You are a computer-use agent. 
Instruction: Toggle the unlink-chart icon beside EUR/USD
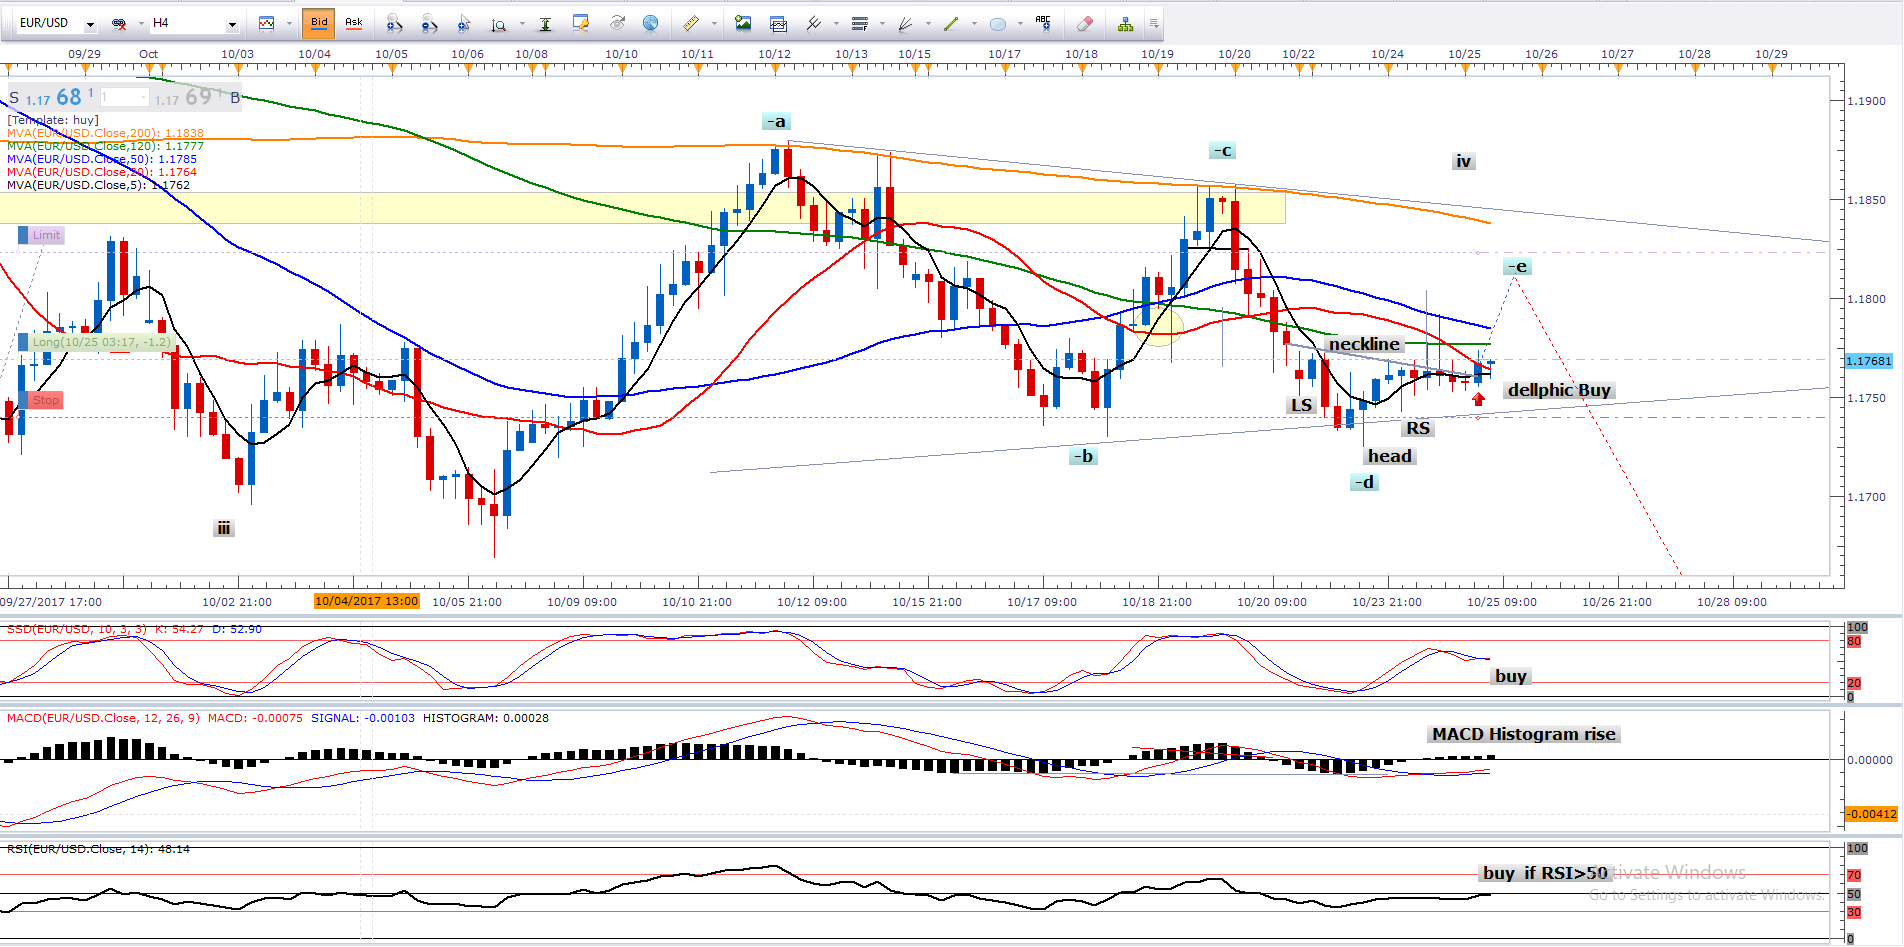coord(119,23)
